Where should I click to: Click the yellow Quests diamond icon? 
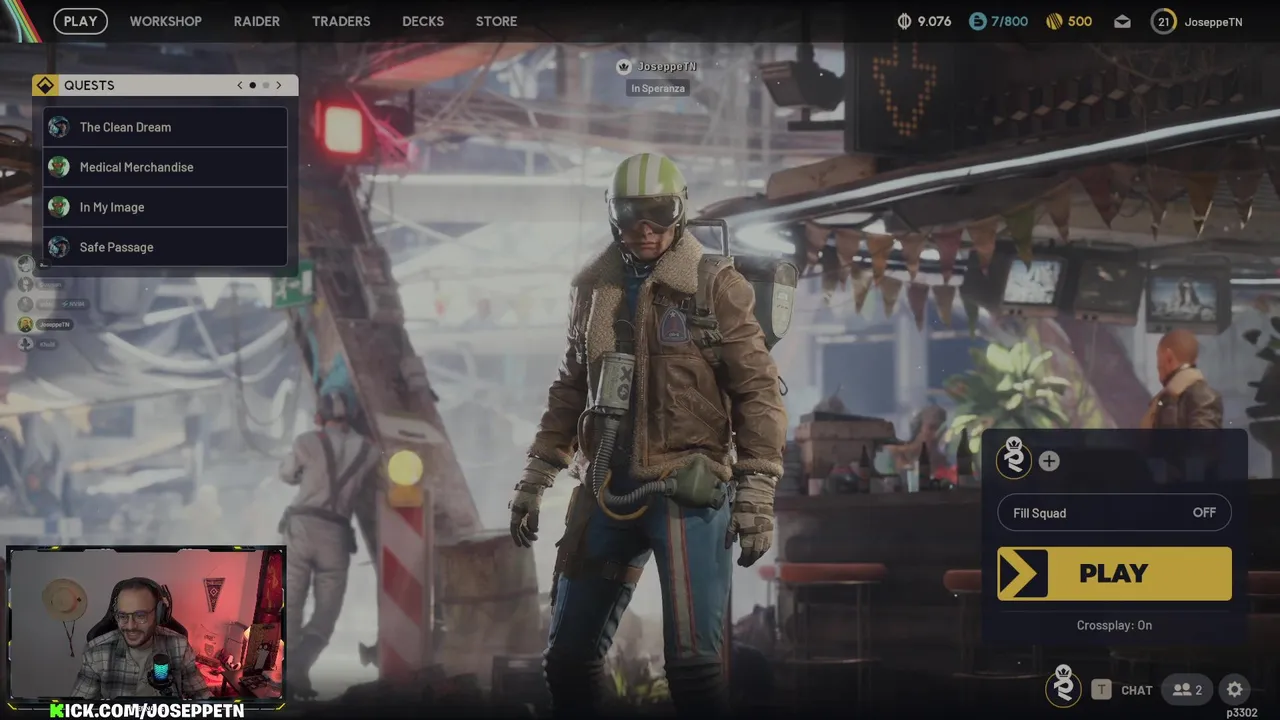45,85
